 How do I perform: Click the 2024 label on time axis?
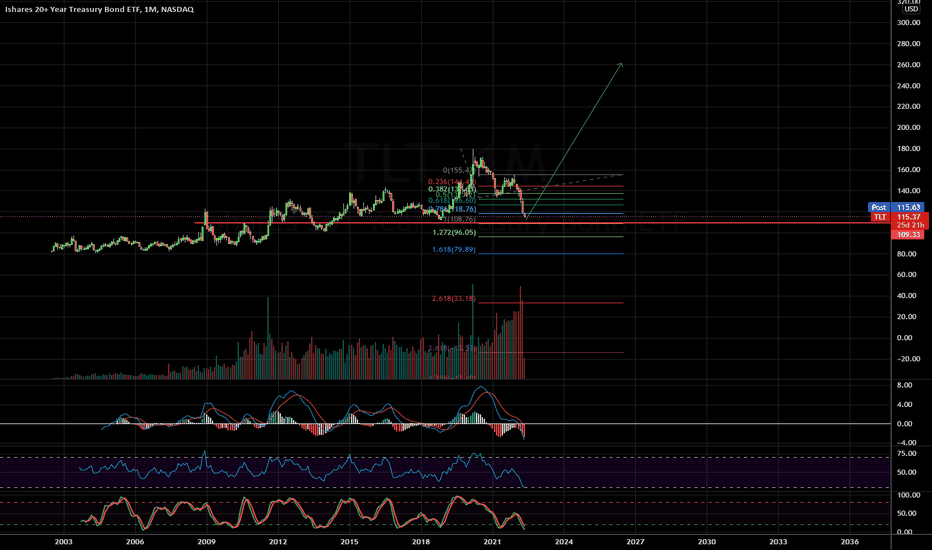(x=563, y=542)
